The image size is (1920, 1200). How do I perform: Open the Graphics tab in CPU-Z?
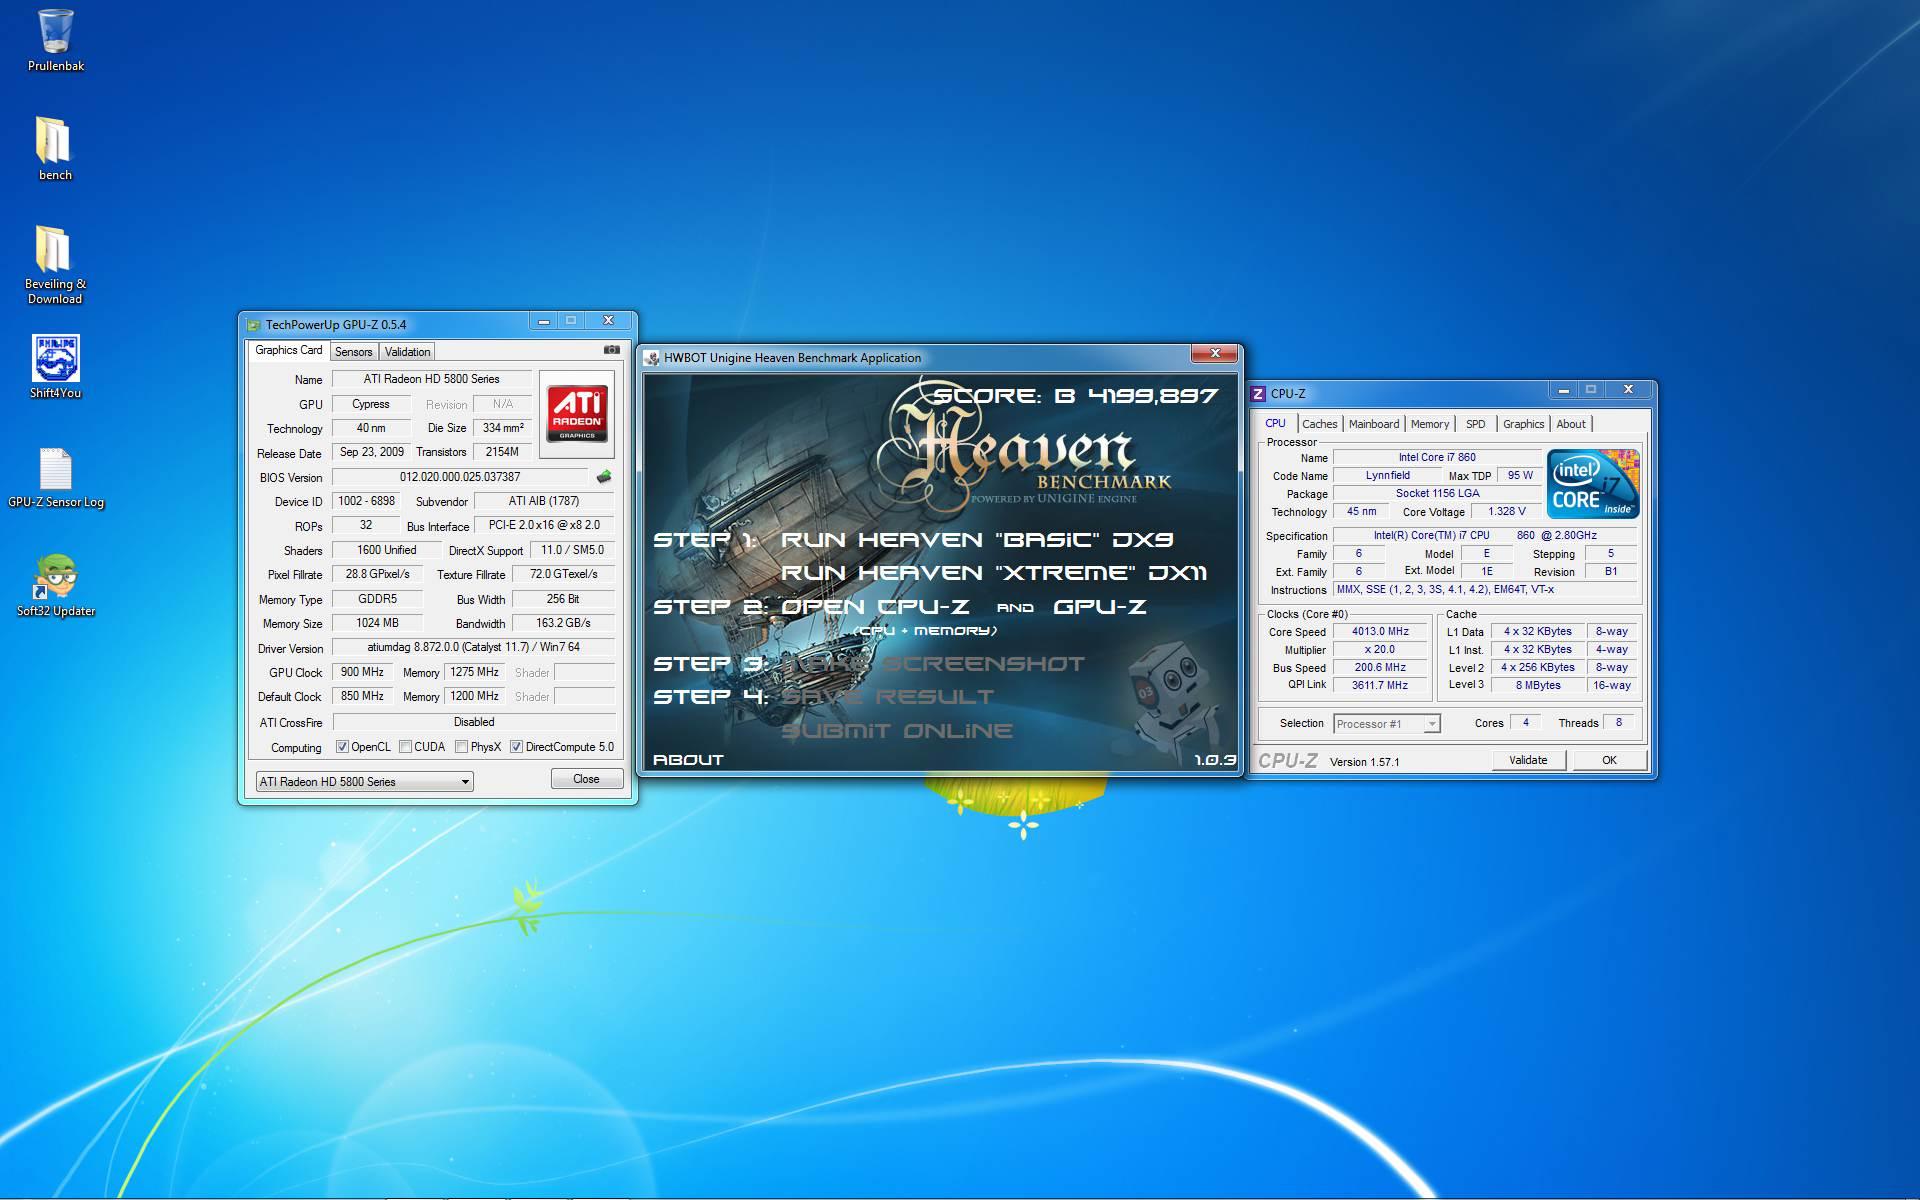point(1523,424)
